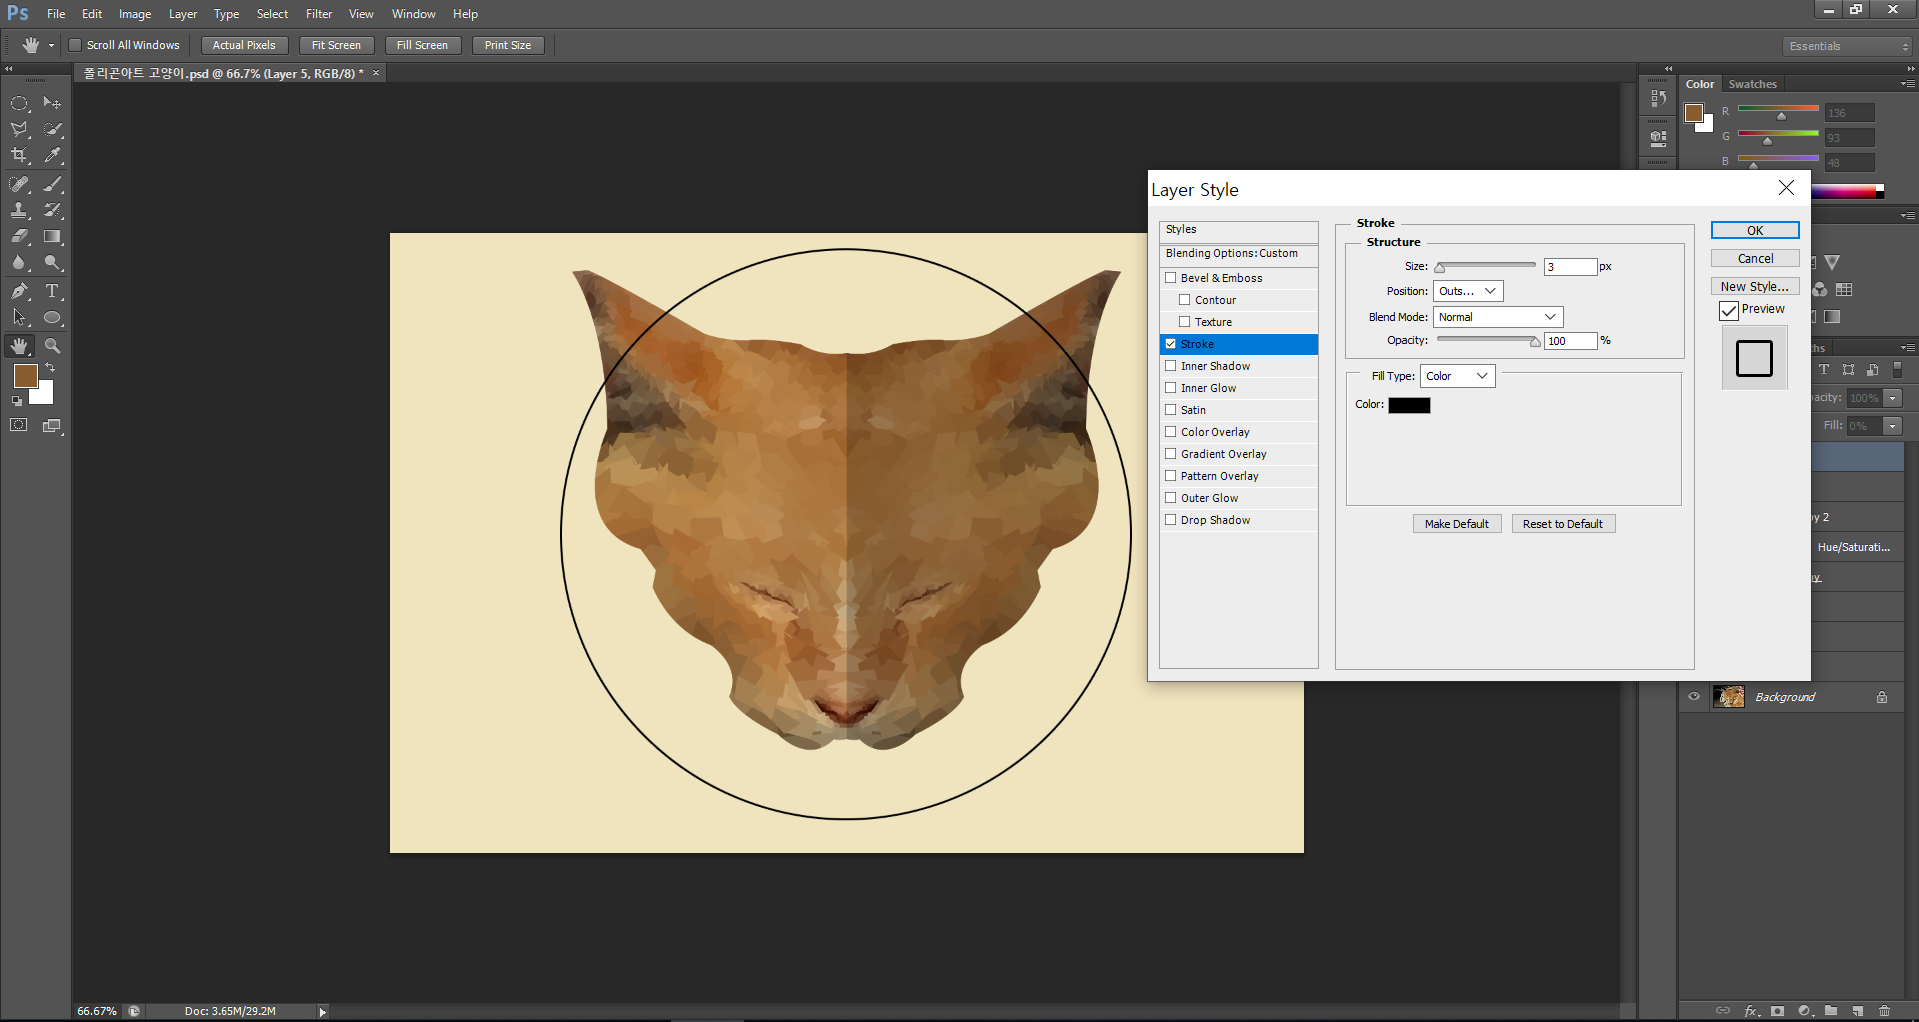Enable the Color Overlay checkbox
This screenshot has height=1022, width=1919.
[x=1170, y=432]
